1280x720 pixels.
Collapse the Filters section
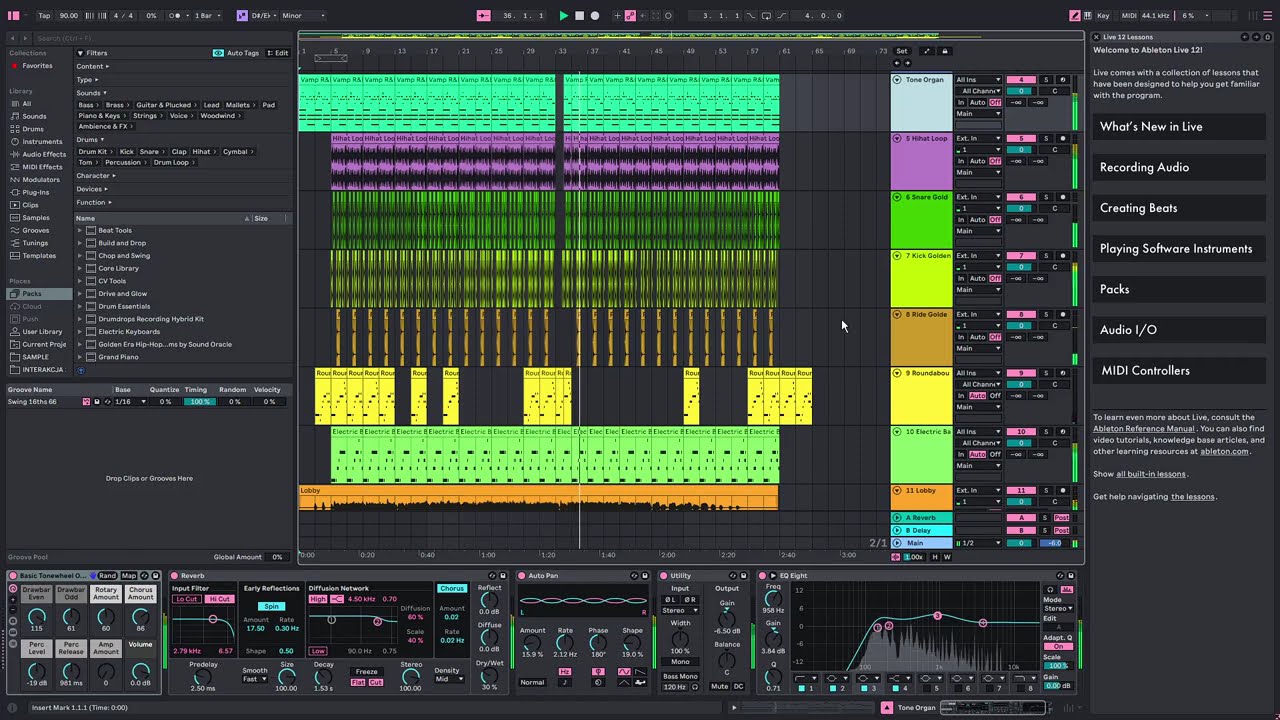coord(80,53)
